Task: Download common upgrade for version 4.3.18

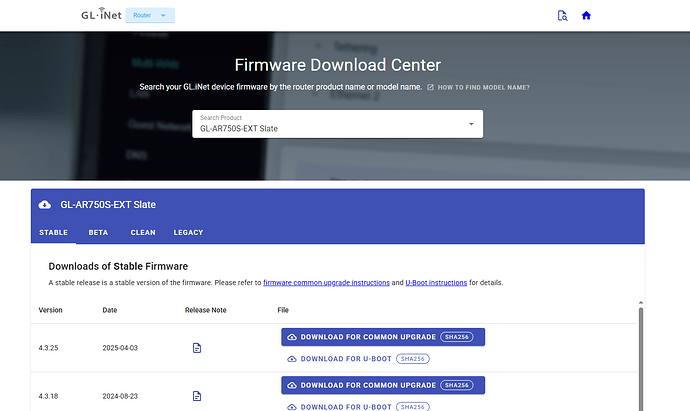Action: point(383,385)
